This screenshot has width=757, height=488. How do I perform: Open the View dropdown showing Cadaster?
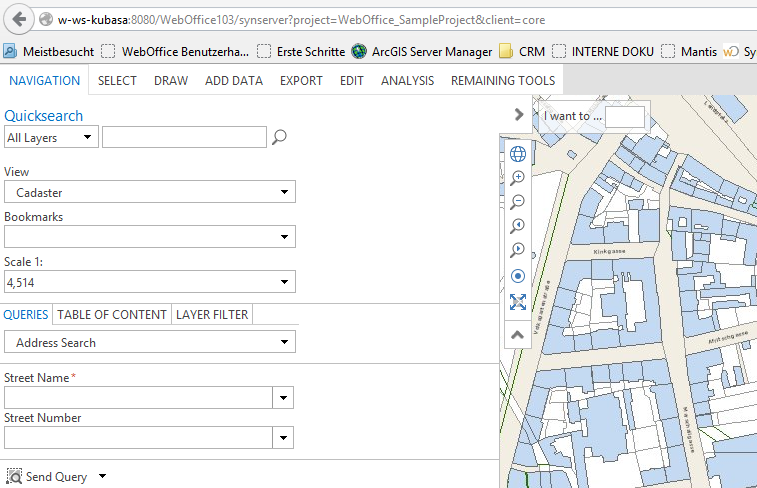click(150, 193)
